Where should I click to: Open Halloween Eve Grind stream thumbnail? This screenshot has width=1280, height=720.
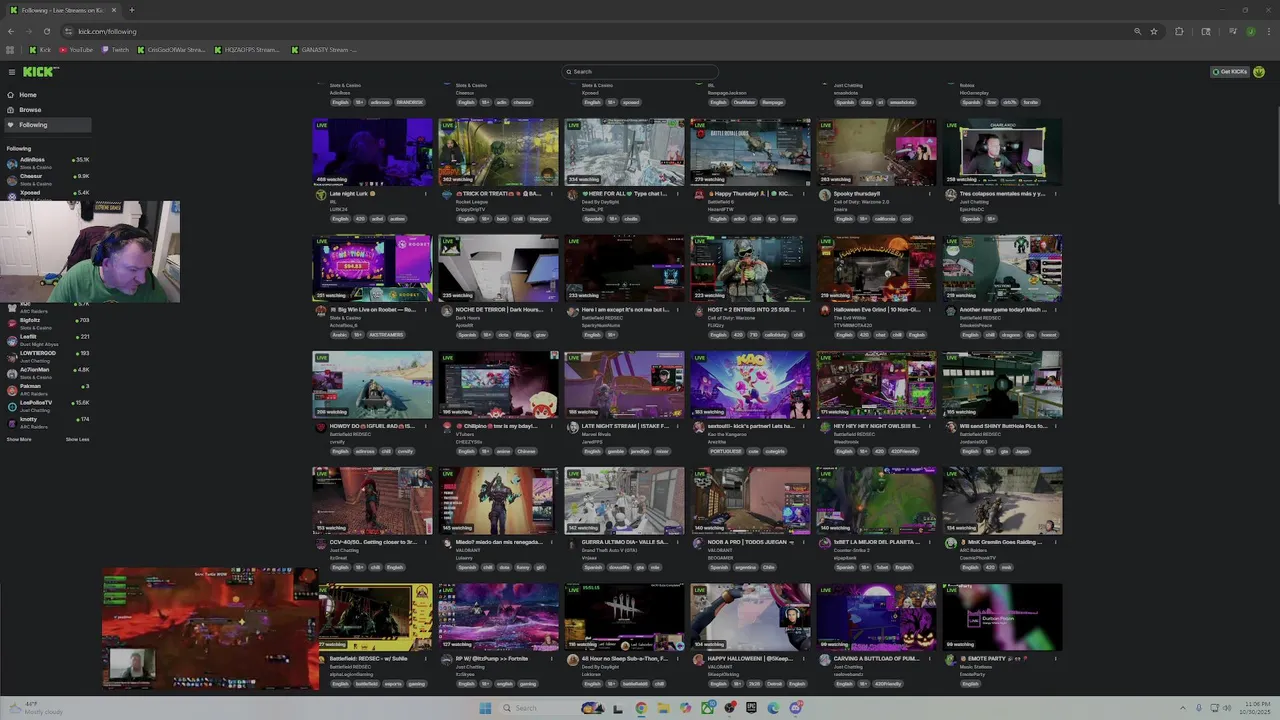click(876, 268)
